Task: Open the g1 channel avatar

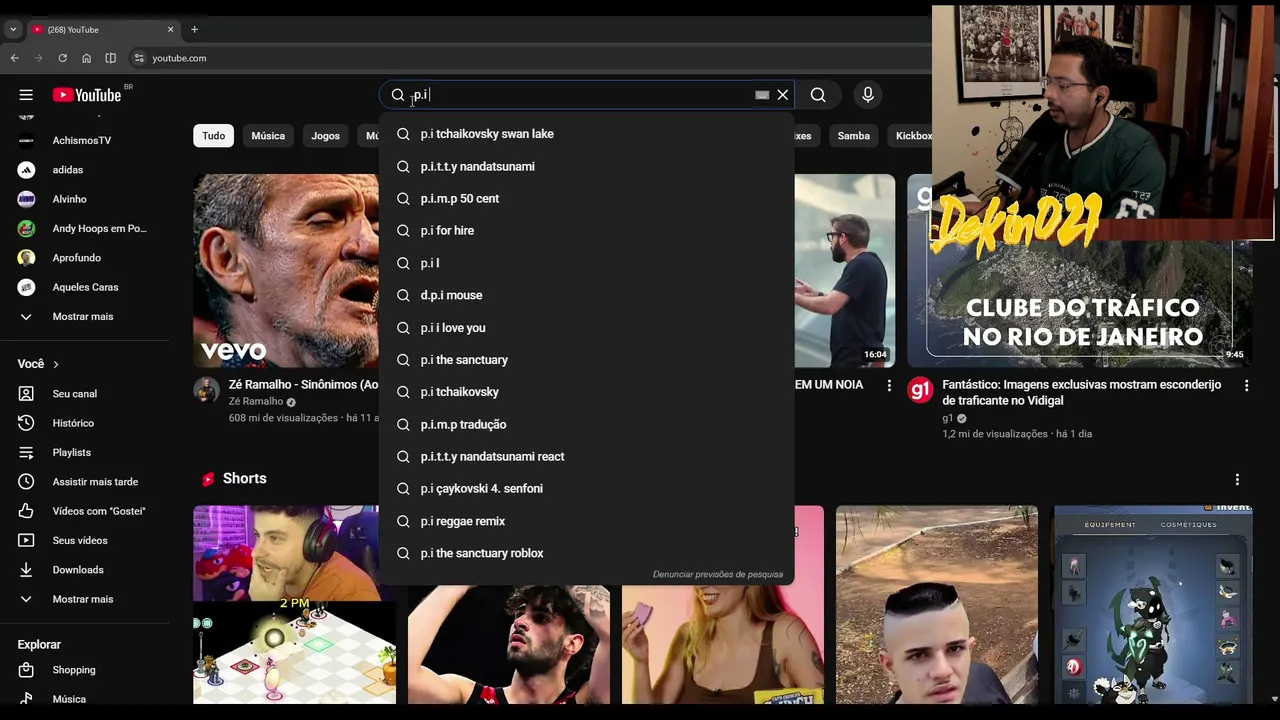Action: 920,390
